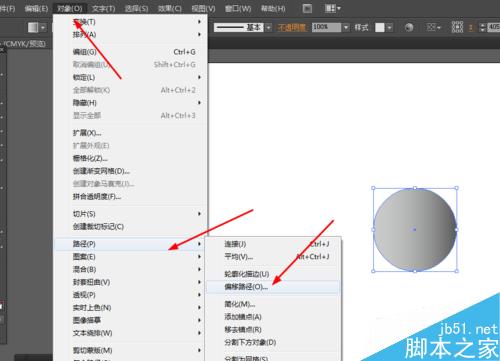Open the 切片(S) submenu

click(x=130, y=214)
